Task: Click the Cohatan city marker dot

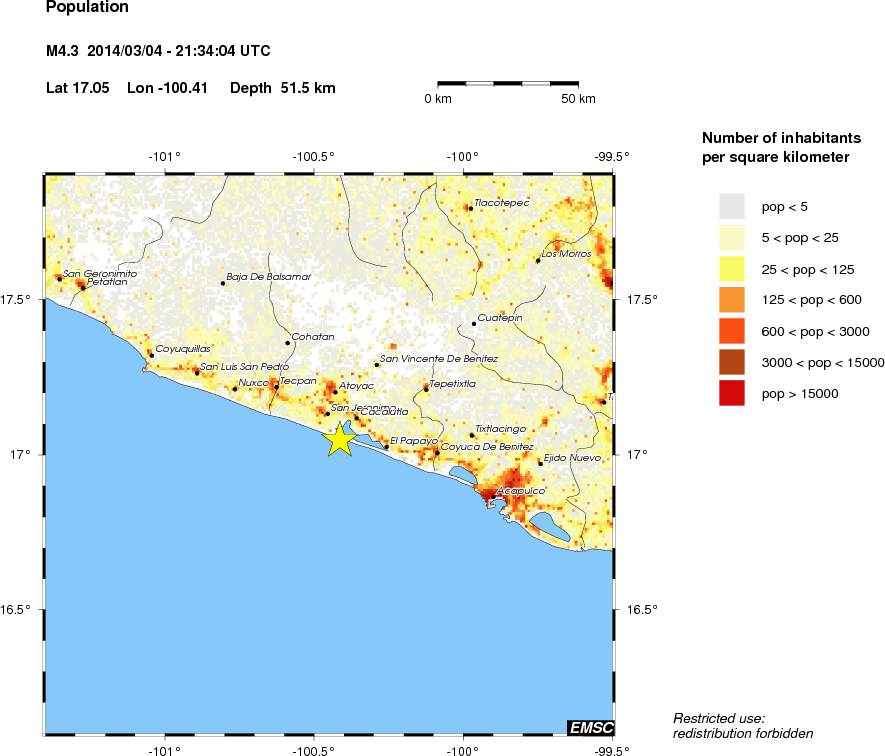Action: click(288, 343)
